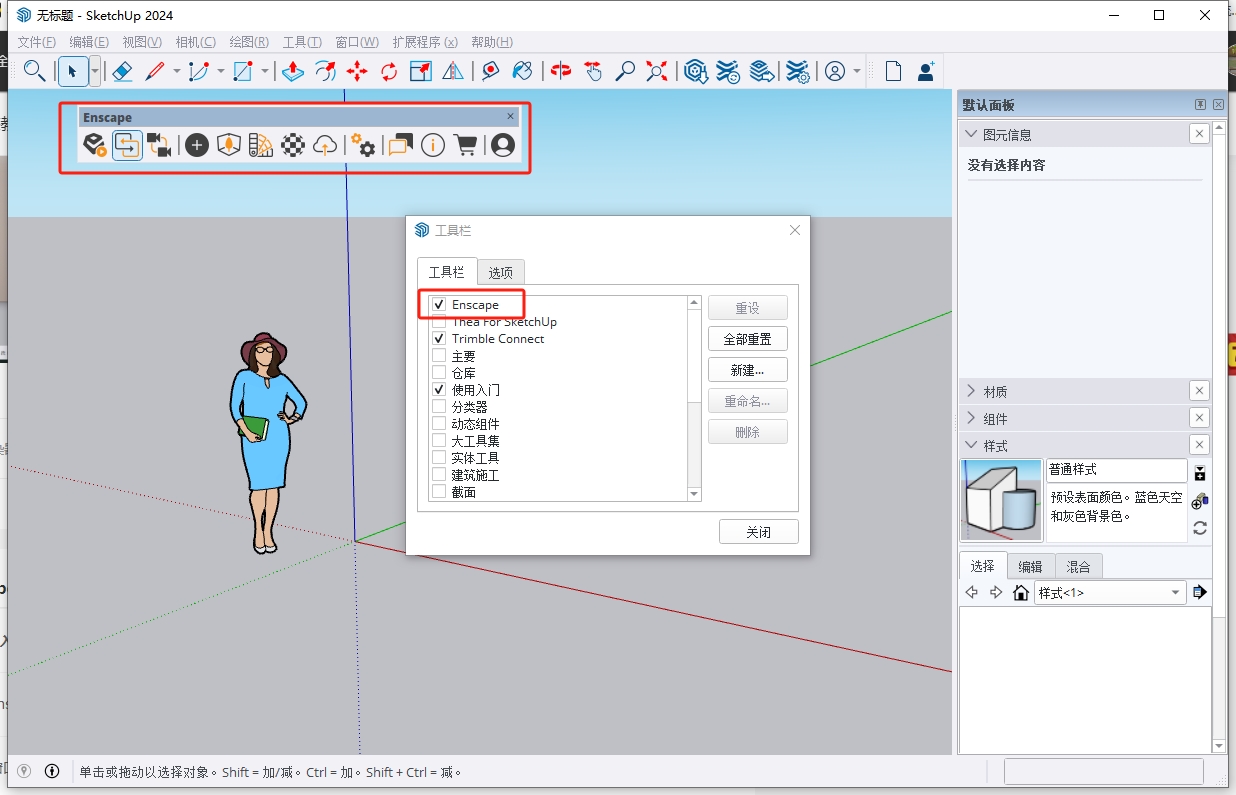The height and width of the screenshot is (795, 1236).
Task: Uncheck the Enscape toolbar checkbox
Action: pyautogui.click(x=439, y=304)
